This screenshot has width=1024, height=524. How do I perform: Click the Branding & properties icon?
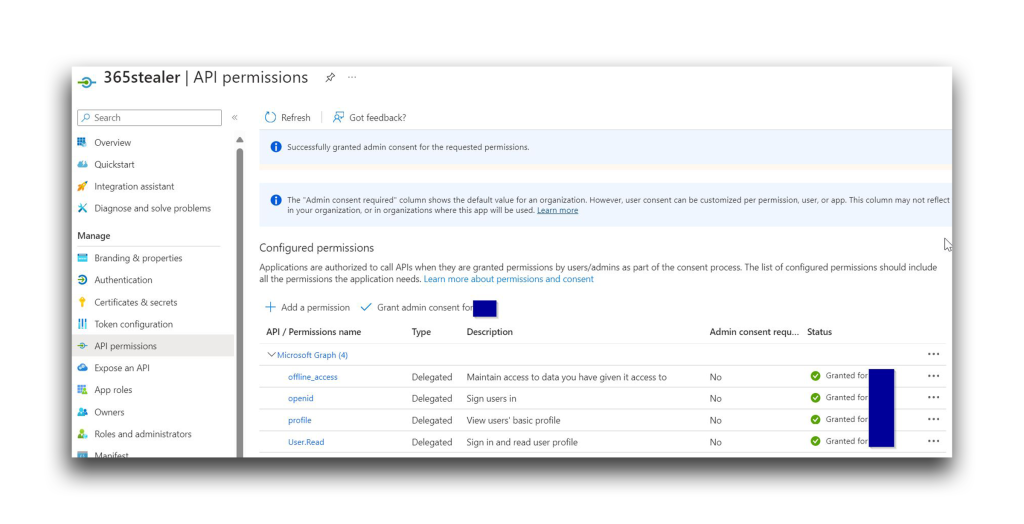[82, 258]
